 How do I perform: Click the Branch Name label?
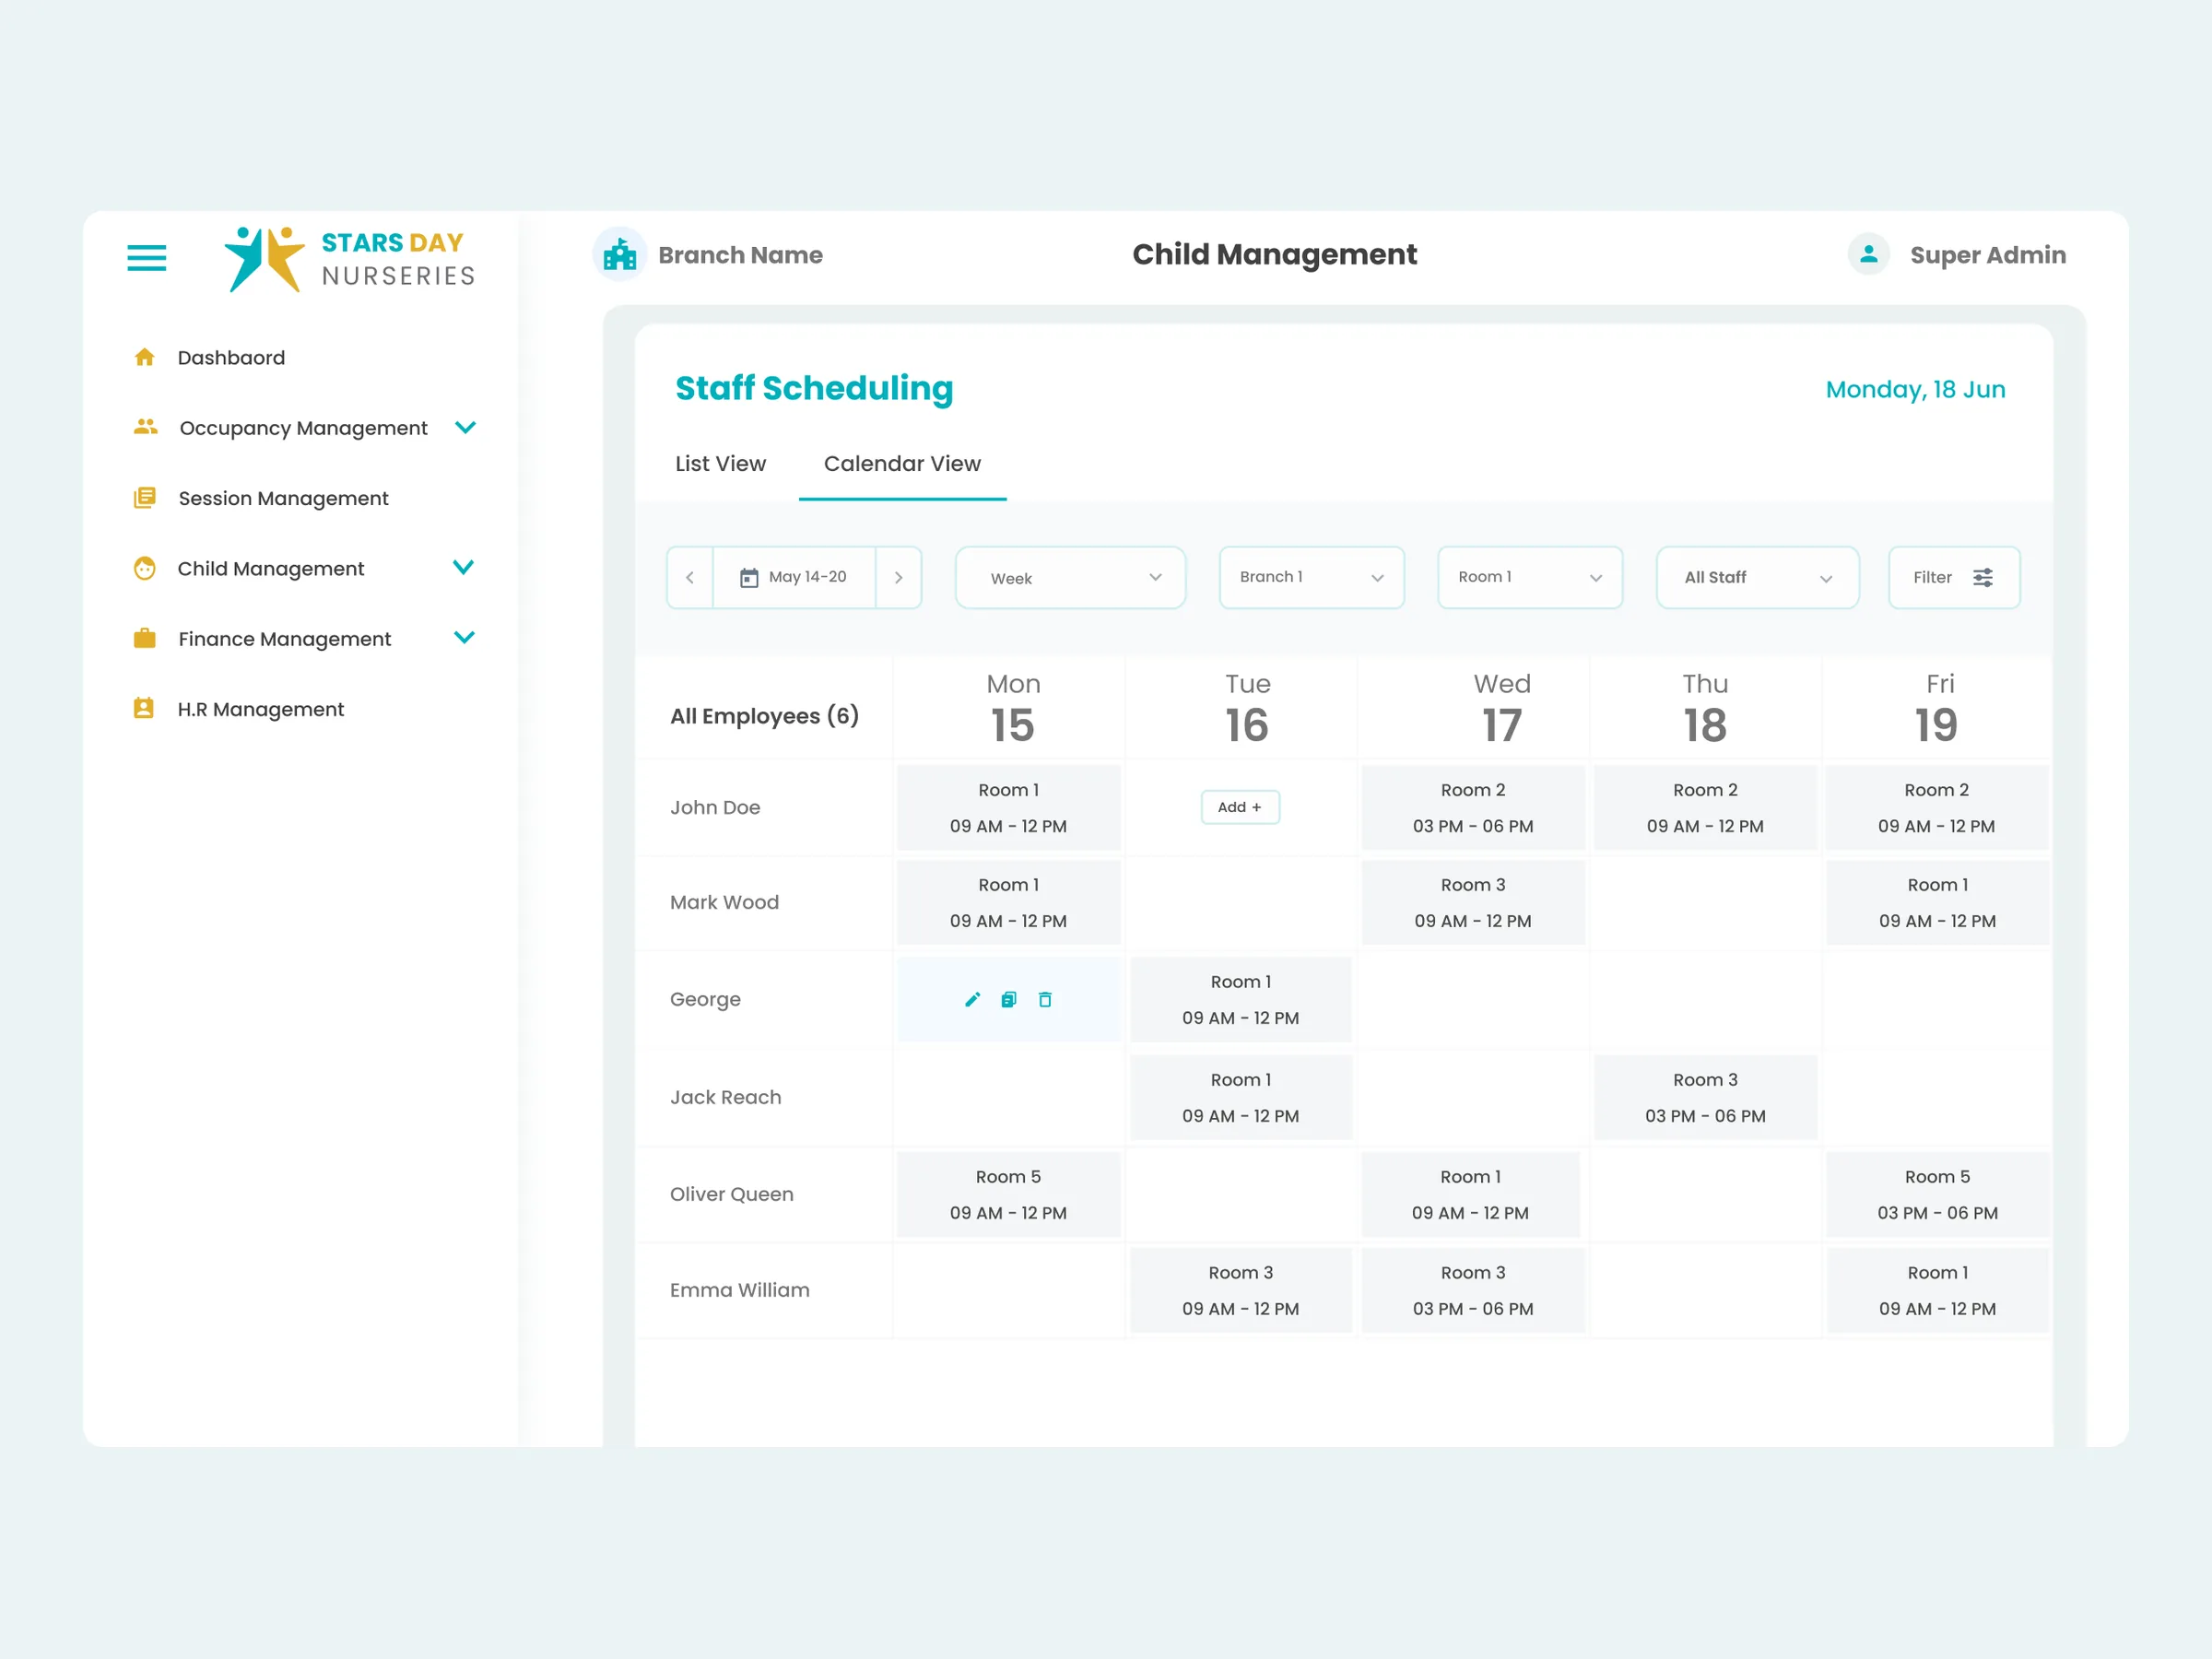coord(740,255)
